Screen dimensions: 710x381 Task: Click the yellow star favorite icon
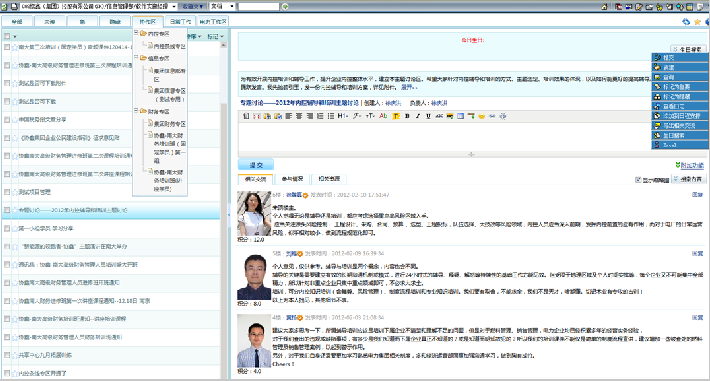tap(698, 21)
